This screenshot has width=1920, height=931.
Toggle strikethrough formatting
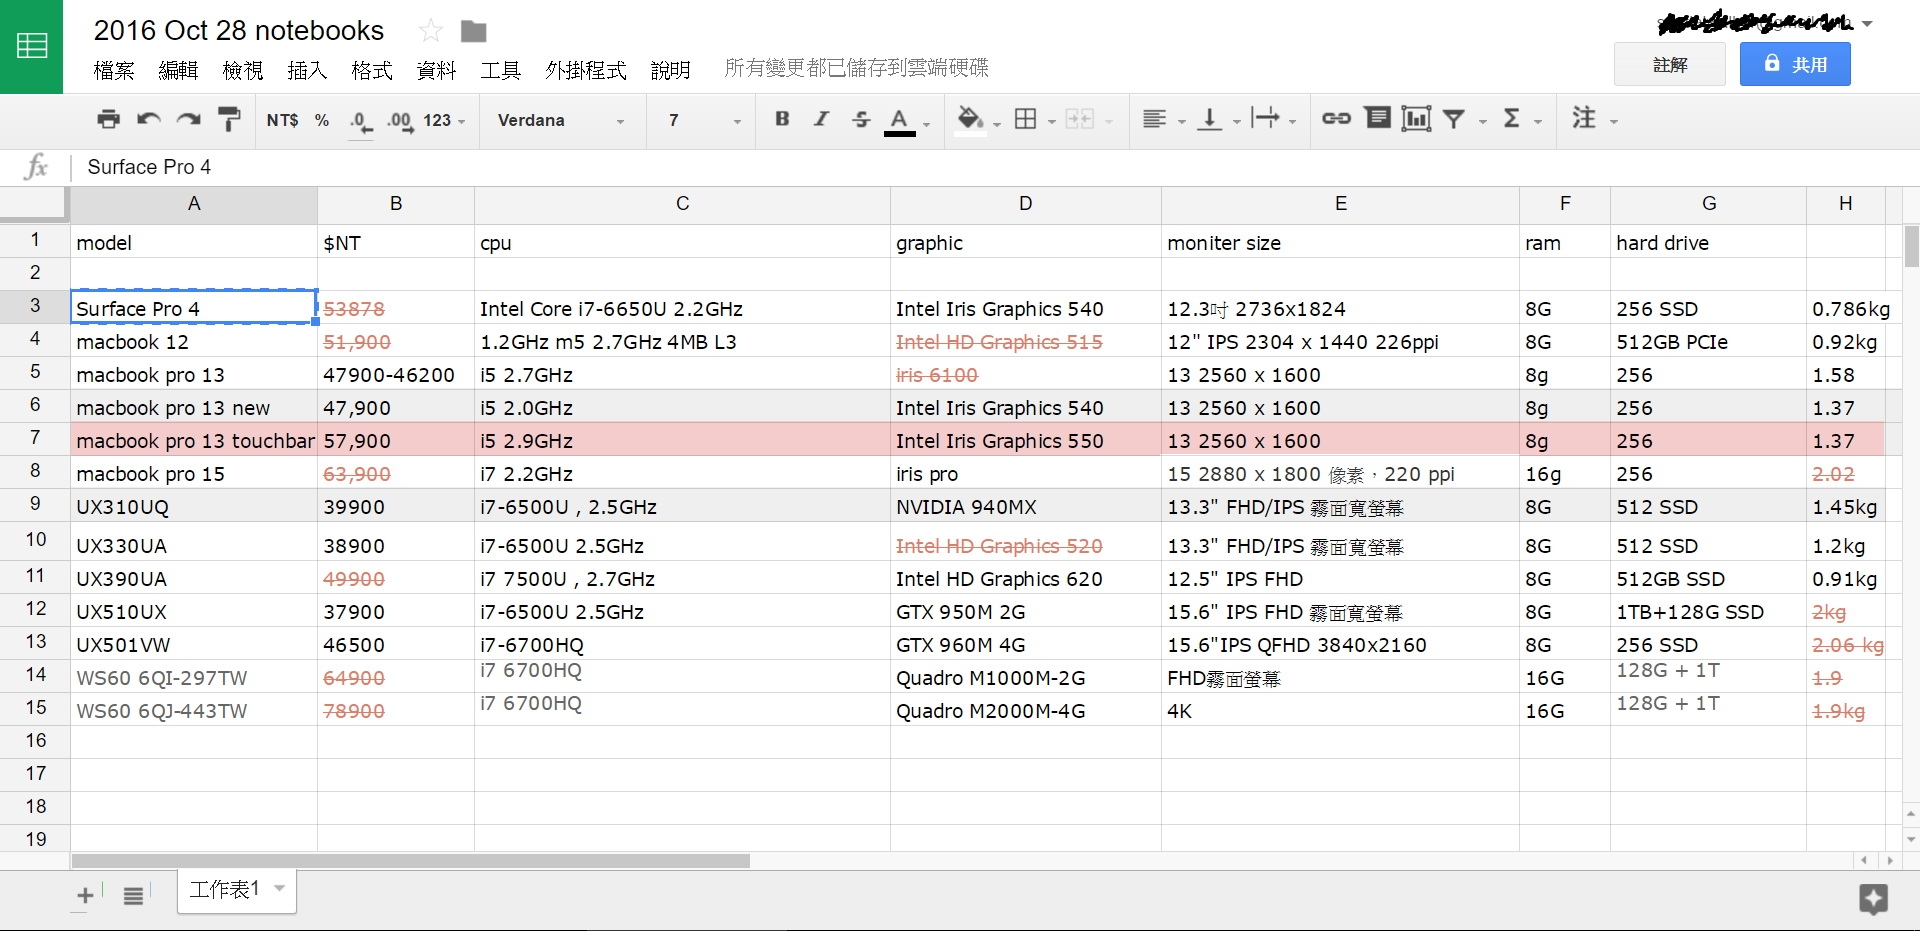click(x=861, y=120)
